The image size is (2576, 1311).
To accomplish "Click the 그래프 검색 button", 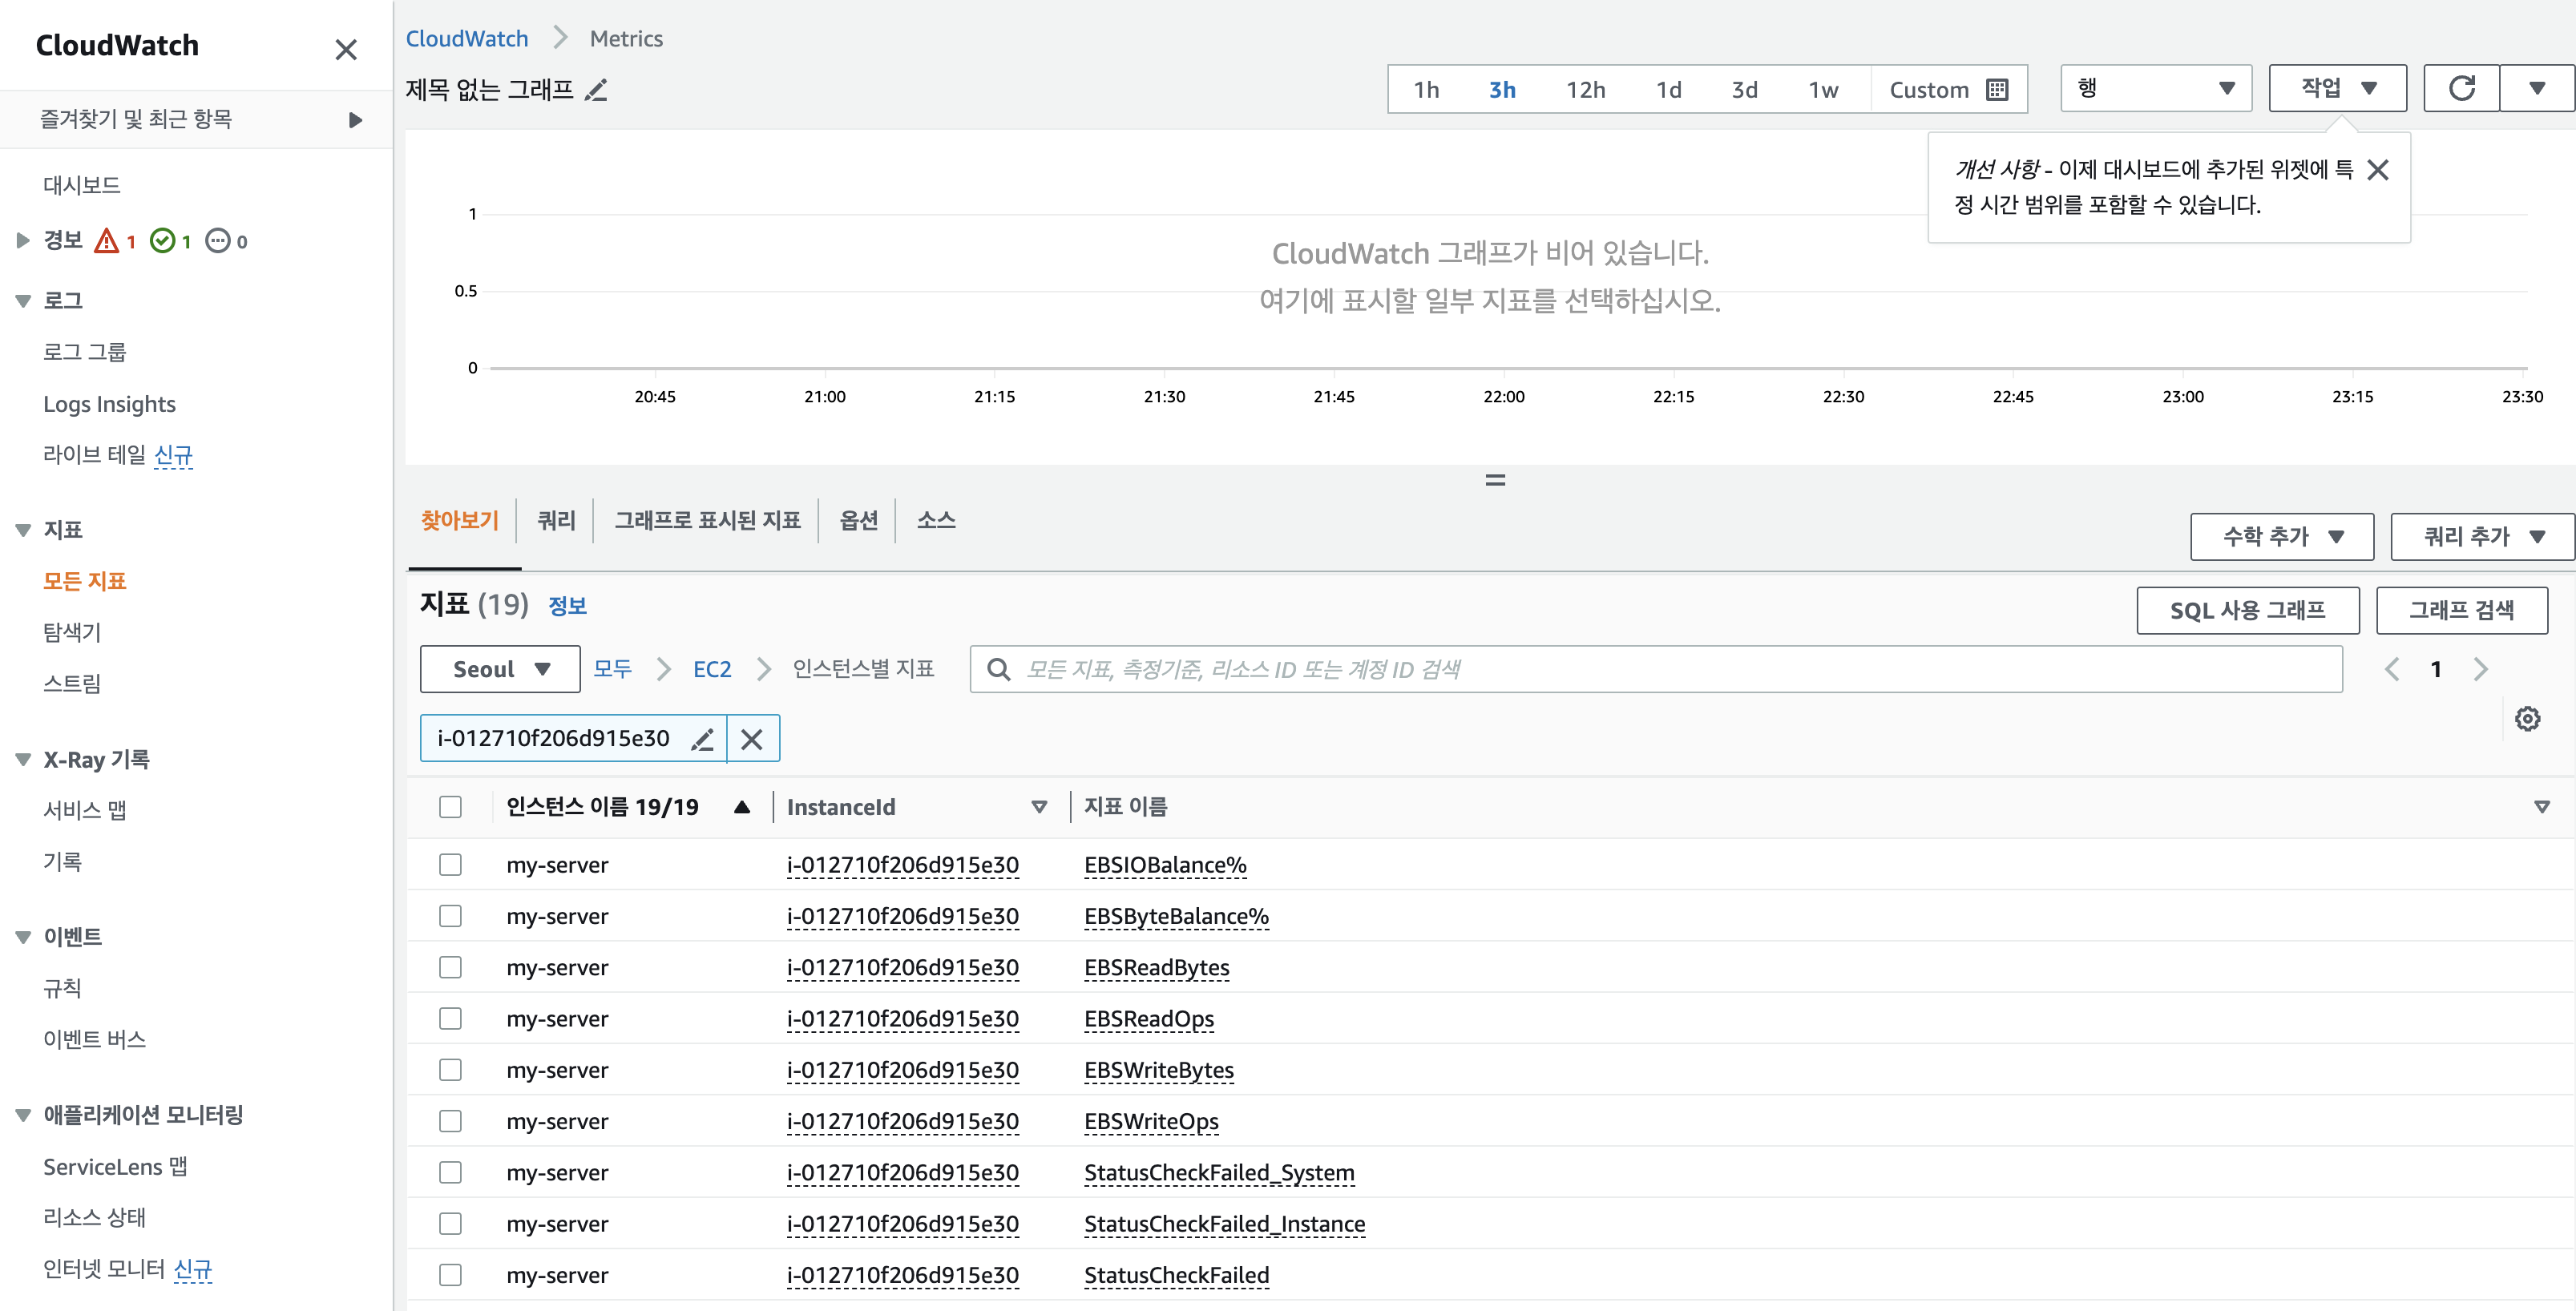I will [2461, 610].
